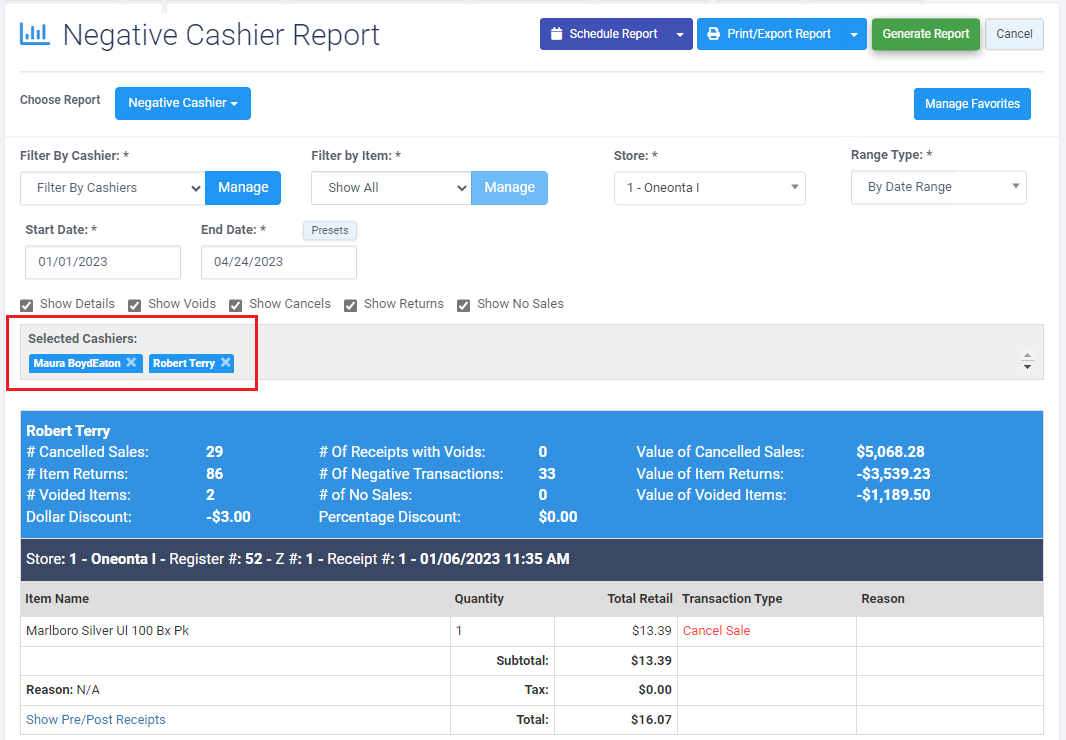Click Tax amount $0.00
The height and width of the screenshot is (740, 1066).
pos(655,690)
